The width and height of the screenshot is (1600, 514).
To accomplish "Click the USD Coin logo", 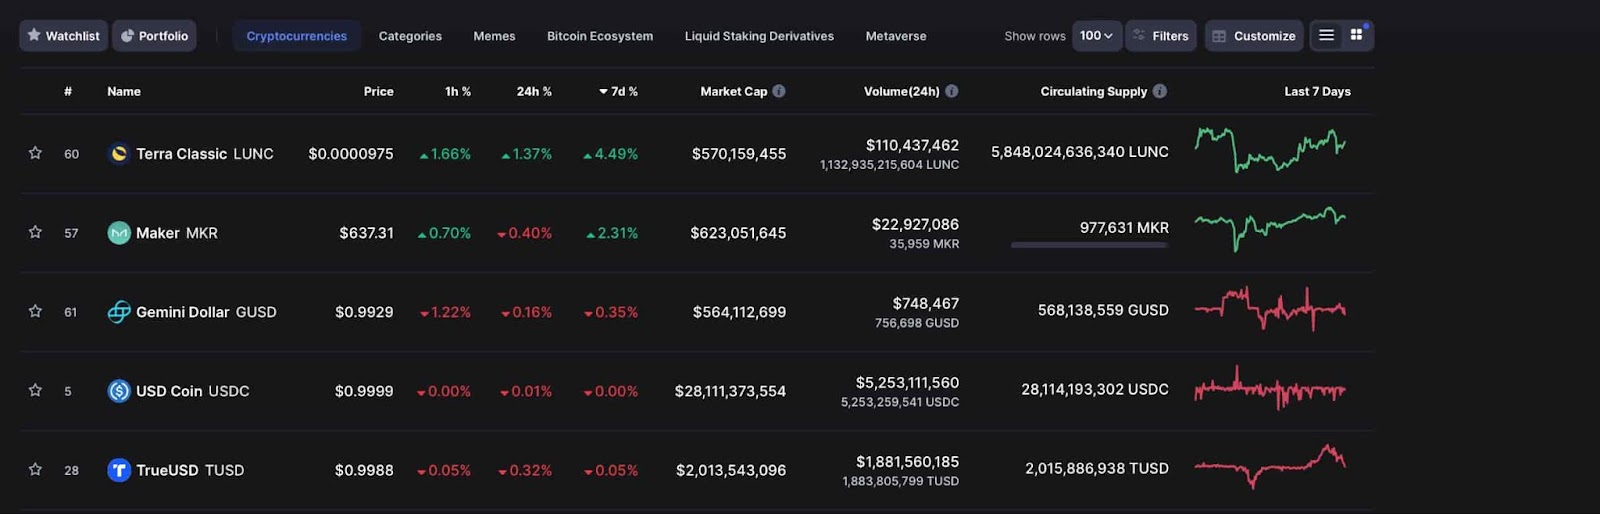I will pos(119,390).
